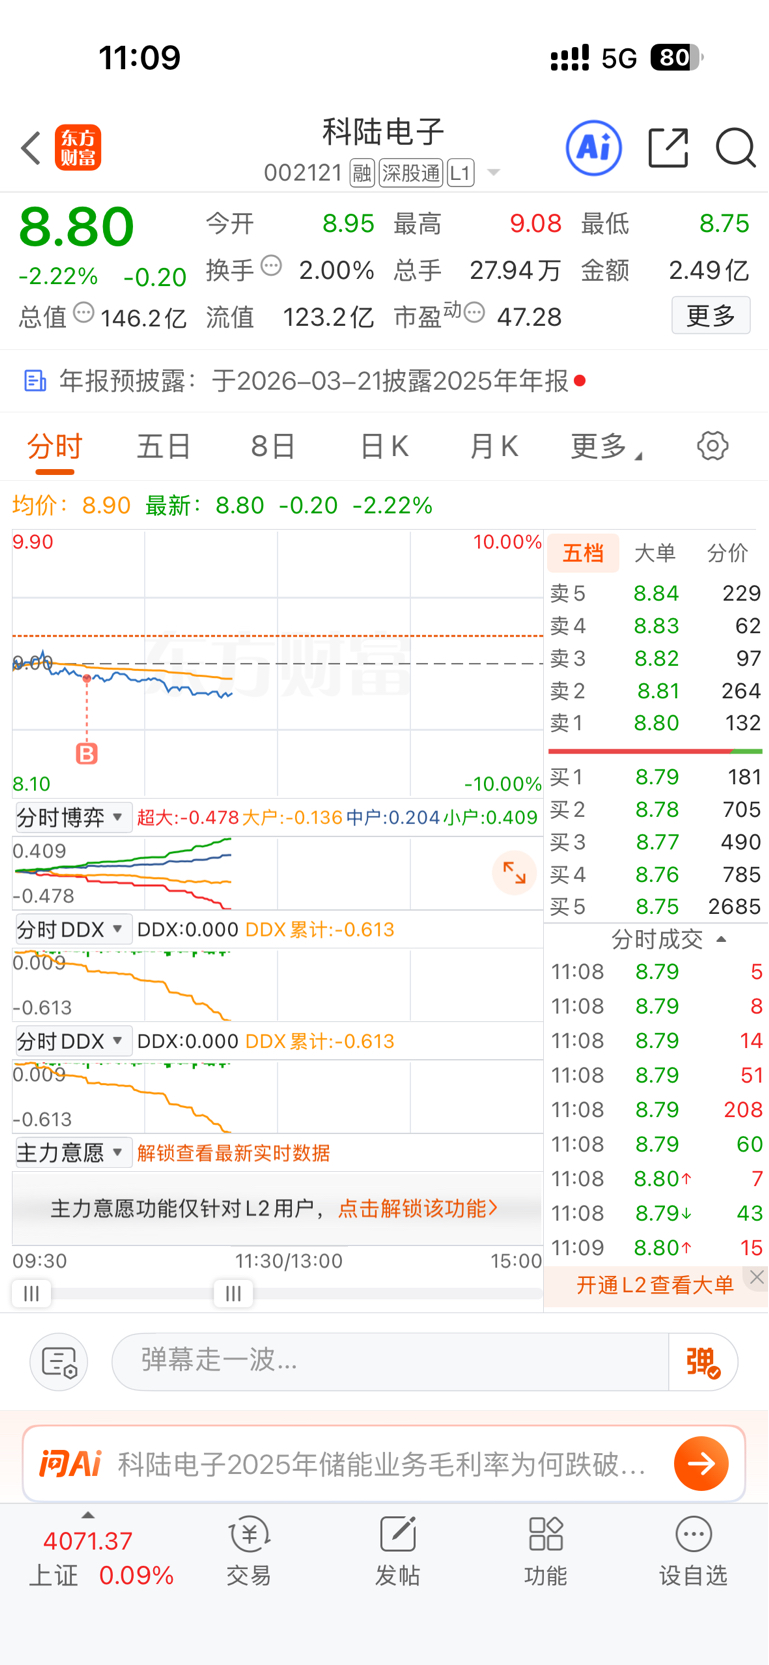Tap info icon beside 总值
This screenshot has width=769, height=1665.
[84, 313]
